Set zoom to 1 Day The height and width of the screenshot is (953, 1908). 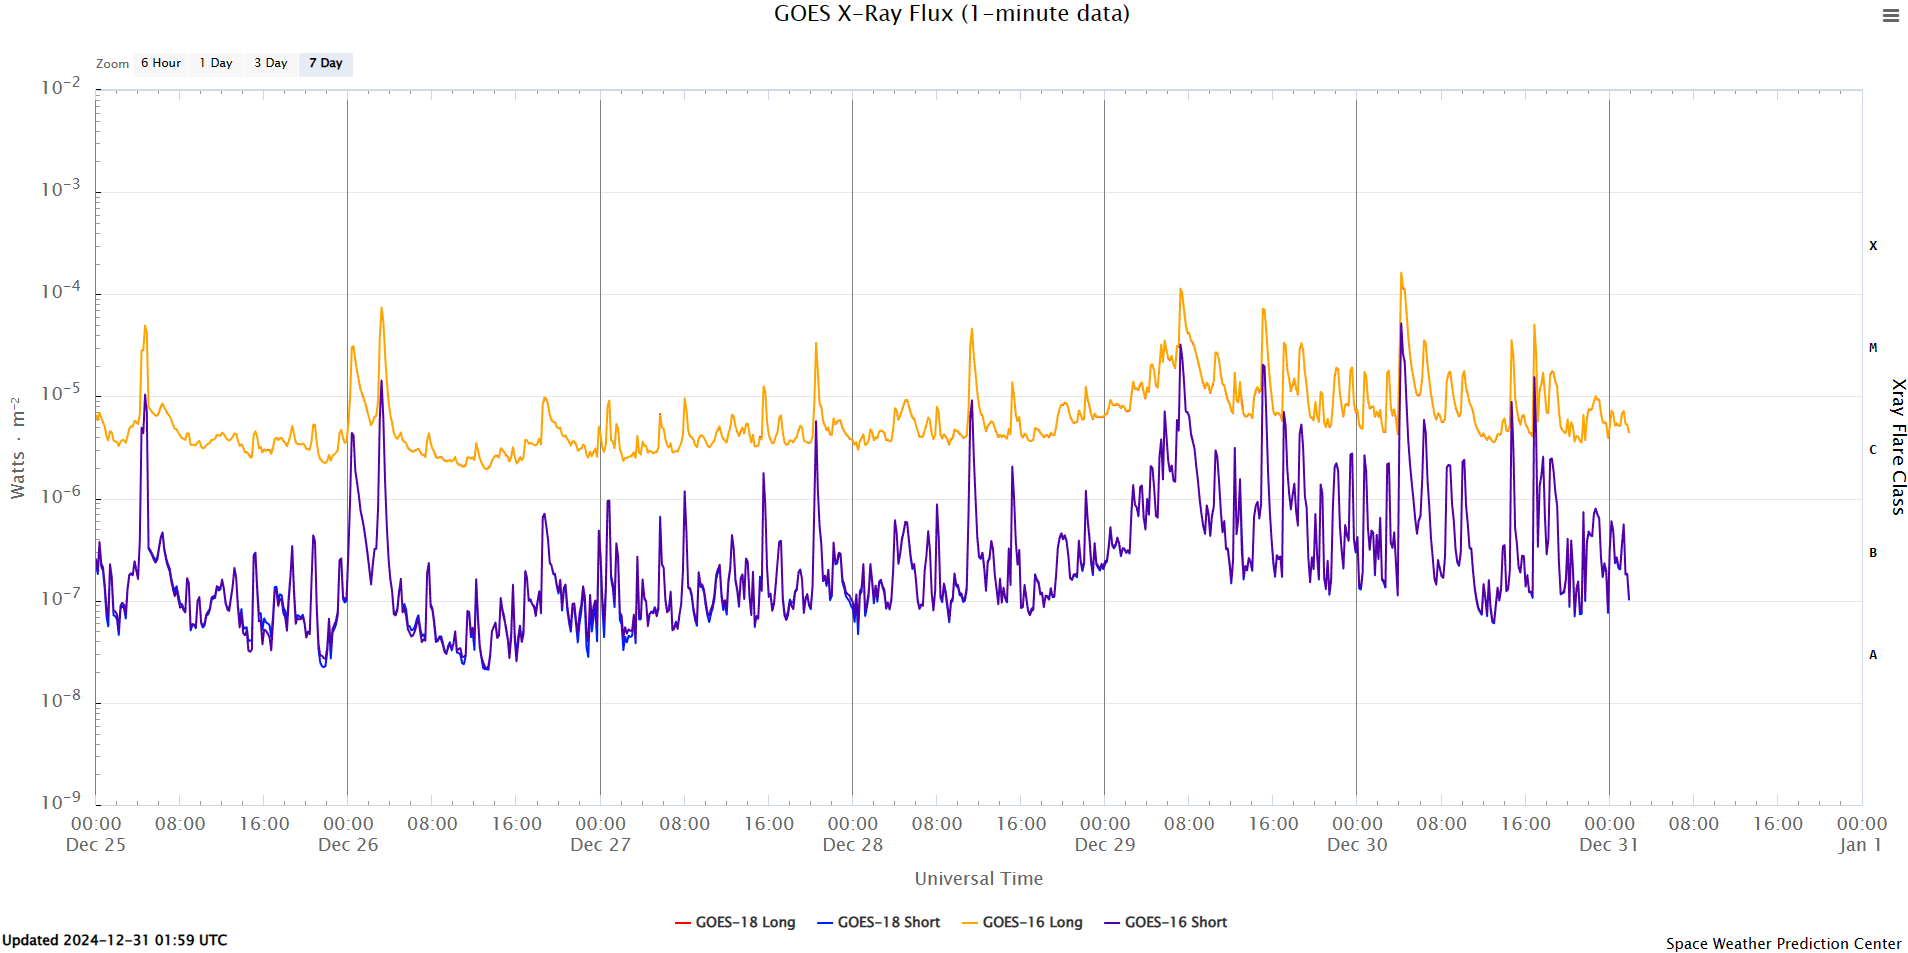pyautogui.click(x=216, y=63)
